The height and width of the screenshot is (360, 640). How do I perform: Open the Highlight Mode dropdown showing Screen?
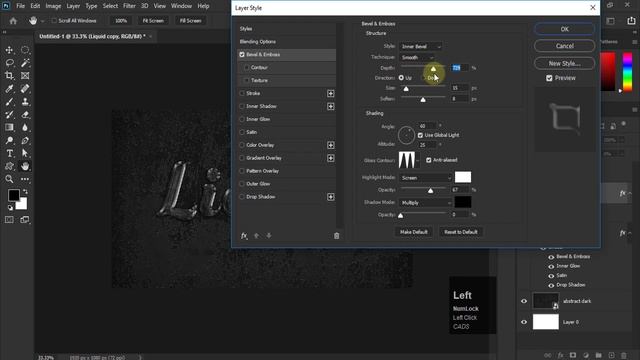(426, 178)
